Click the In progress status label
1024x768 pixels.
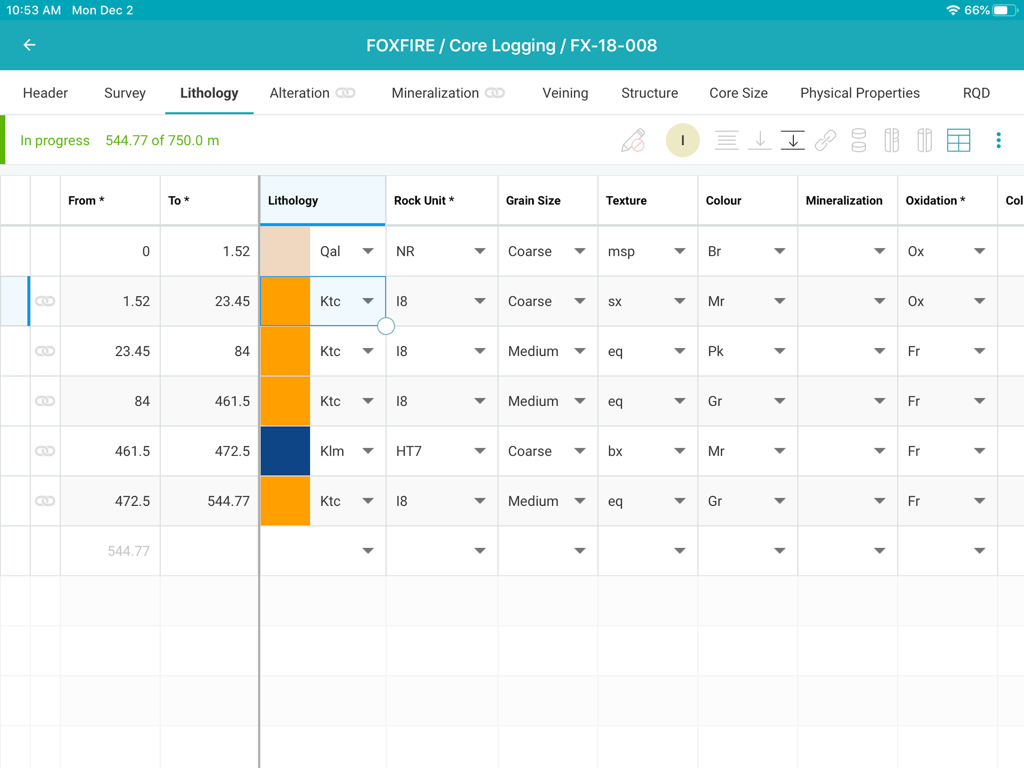click(55, 140)
